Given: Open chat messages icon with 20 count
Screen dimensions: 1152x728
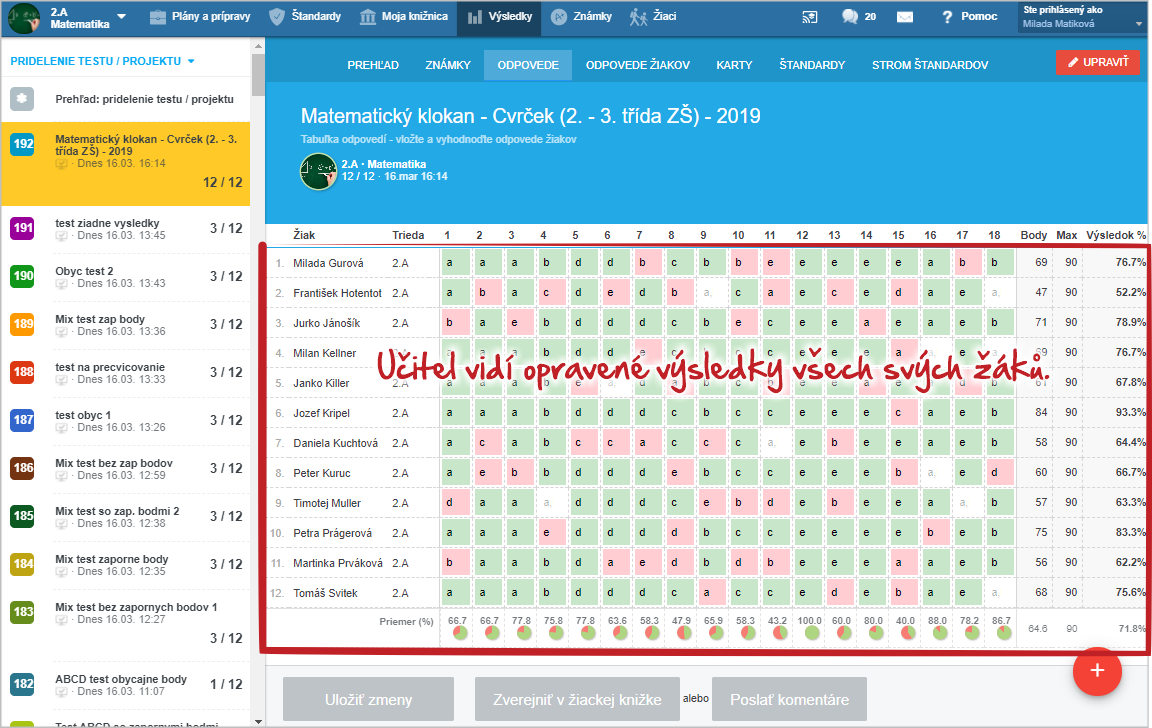Looking at the screenshot, I should (x=859, y=17).
